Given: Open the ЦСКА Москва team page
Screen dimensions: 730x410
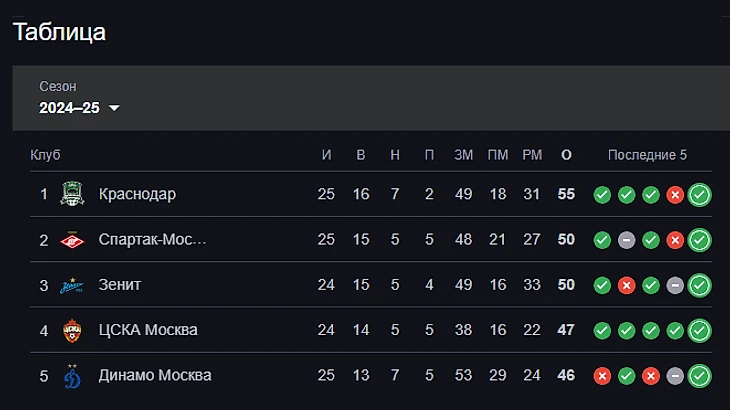Looking at the screenshot, I should tap(148, 330).
